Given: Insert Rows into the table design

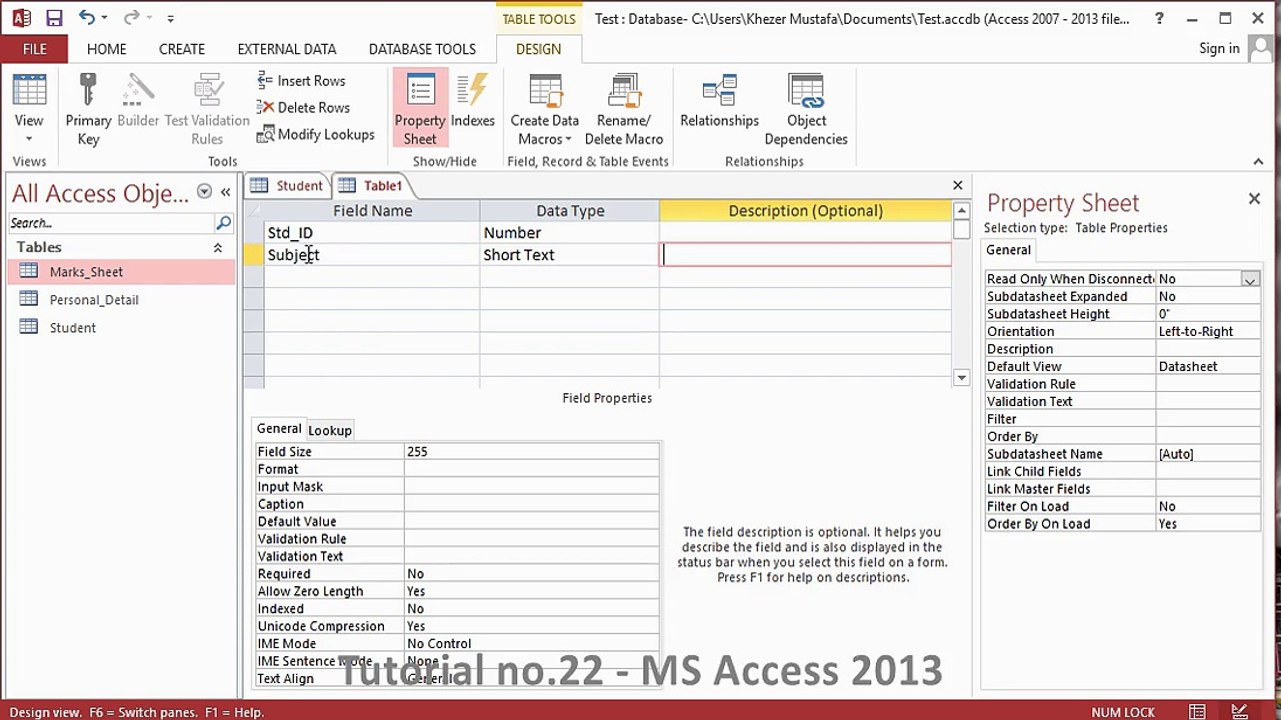Looking at the screenshot, I should [x=301, y=81].
